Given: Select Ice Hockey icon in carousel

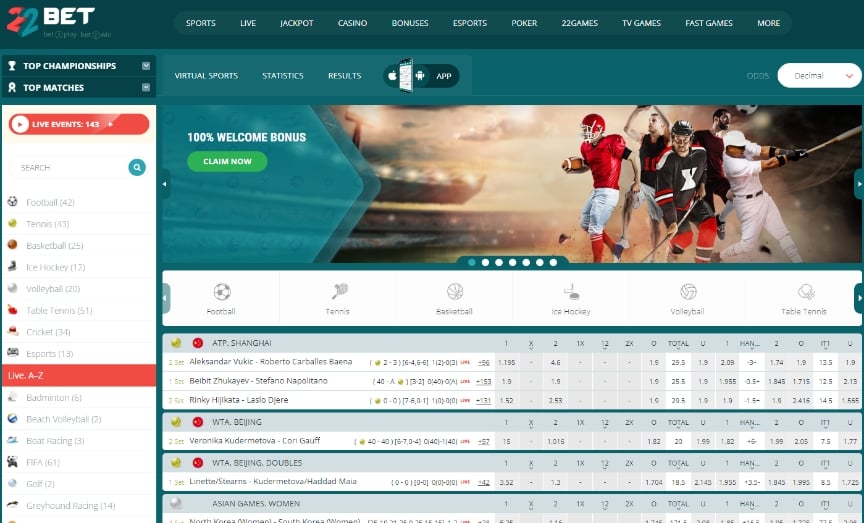Looking at the screenshot, I should [571, 291].
